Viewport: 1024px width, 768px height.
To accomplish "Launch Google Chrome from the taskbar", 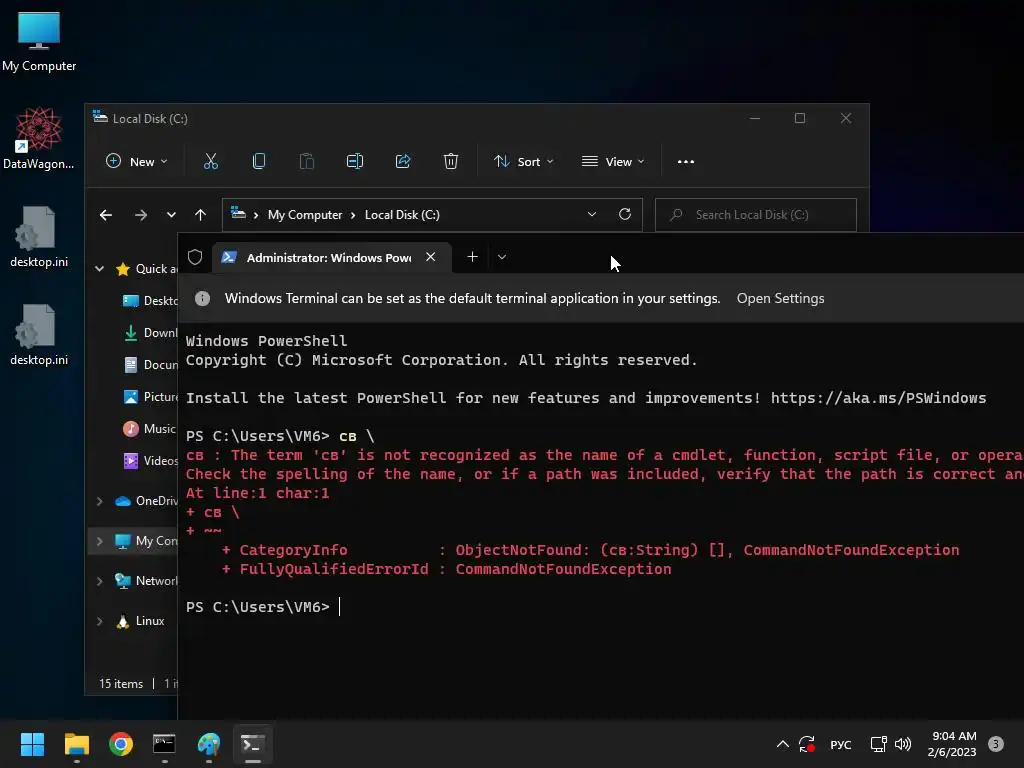I will click(121, 744).
